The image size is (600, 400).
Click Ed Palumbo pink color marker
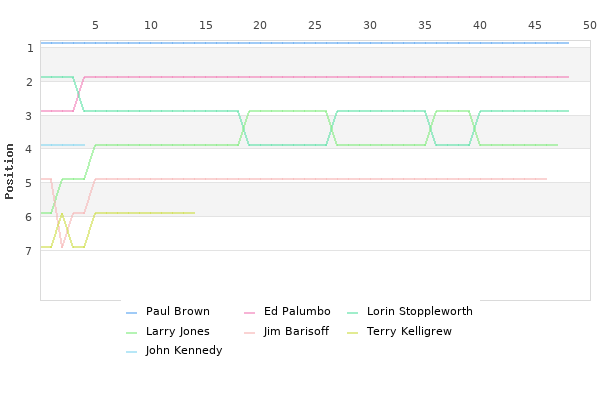coord(249,313)
